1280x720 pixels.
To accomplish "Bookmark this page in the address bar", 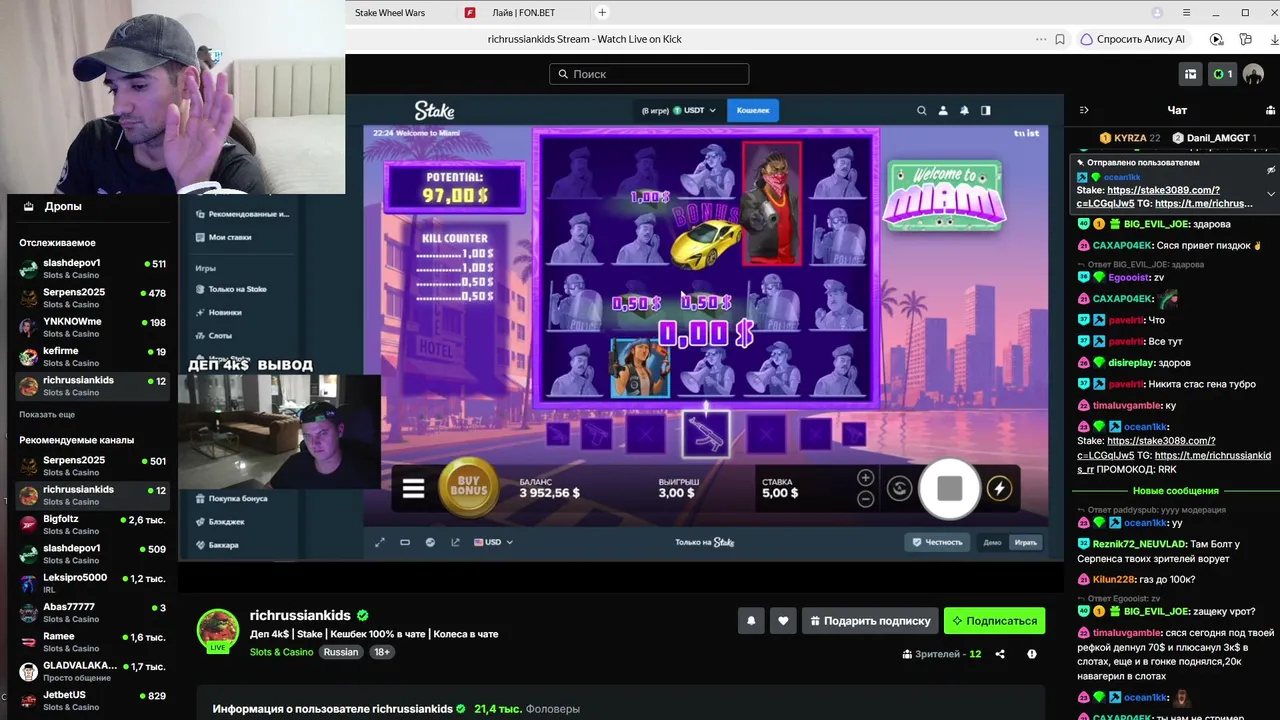I will tap(1060, 39).
